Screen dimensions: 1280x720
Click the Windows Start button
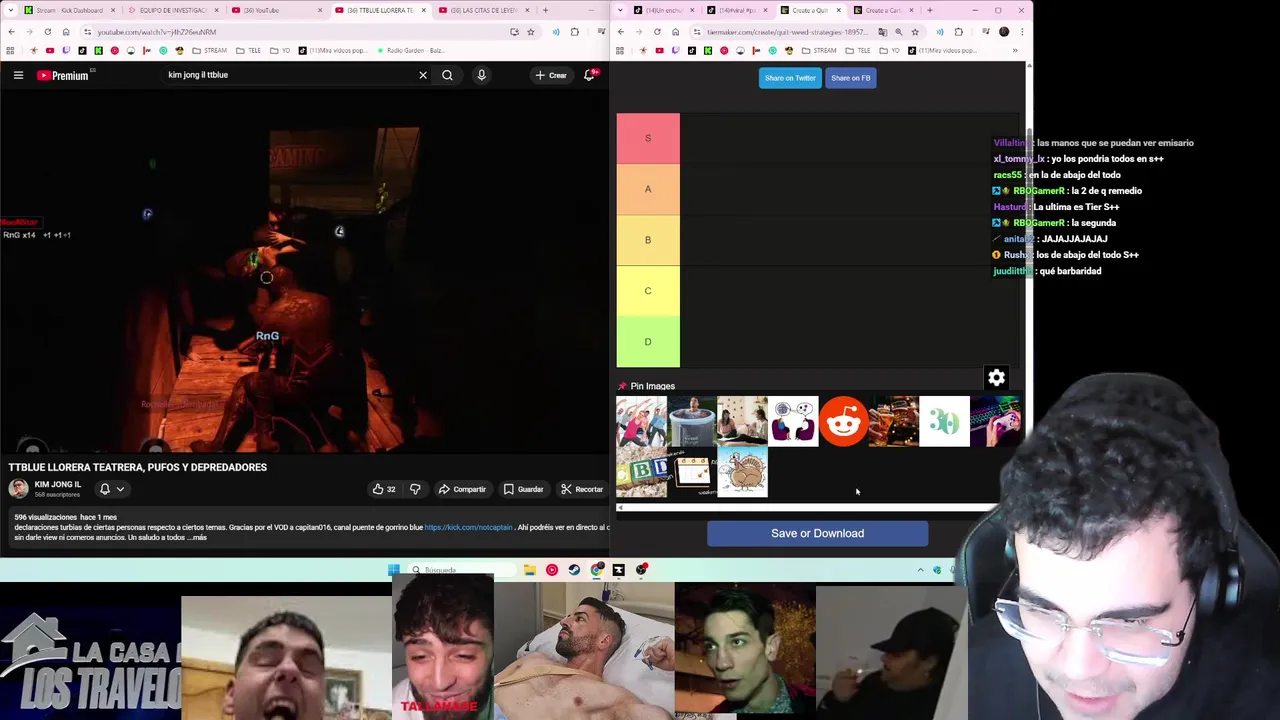click(394, 570)
